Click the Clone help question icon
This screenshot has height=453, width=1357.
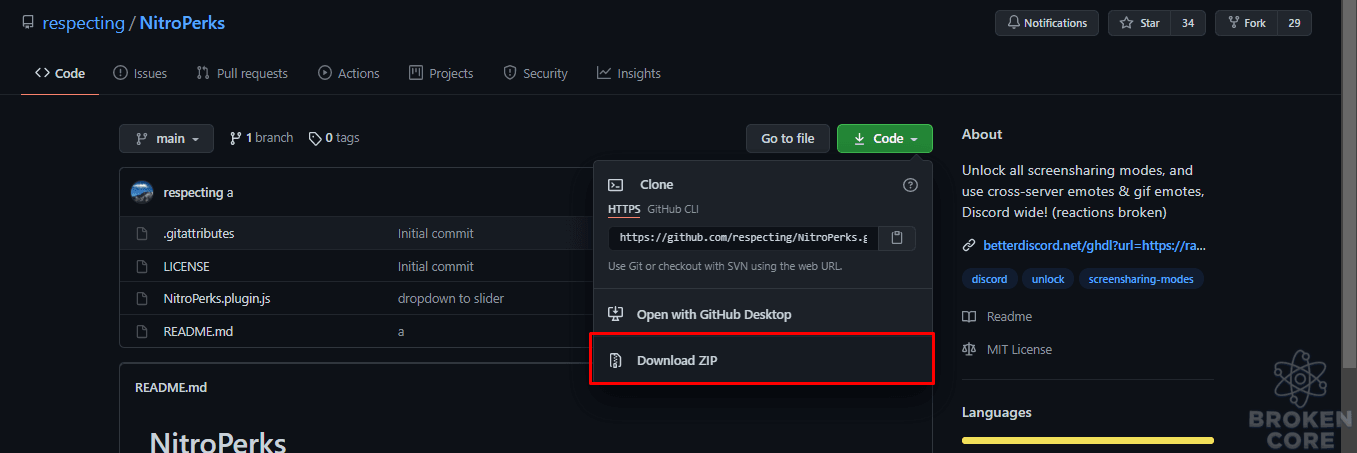[x=910, y=185]
